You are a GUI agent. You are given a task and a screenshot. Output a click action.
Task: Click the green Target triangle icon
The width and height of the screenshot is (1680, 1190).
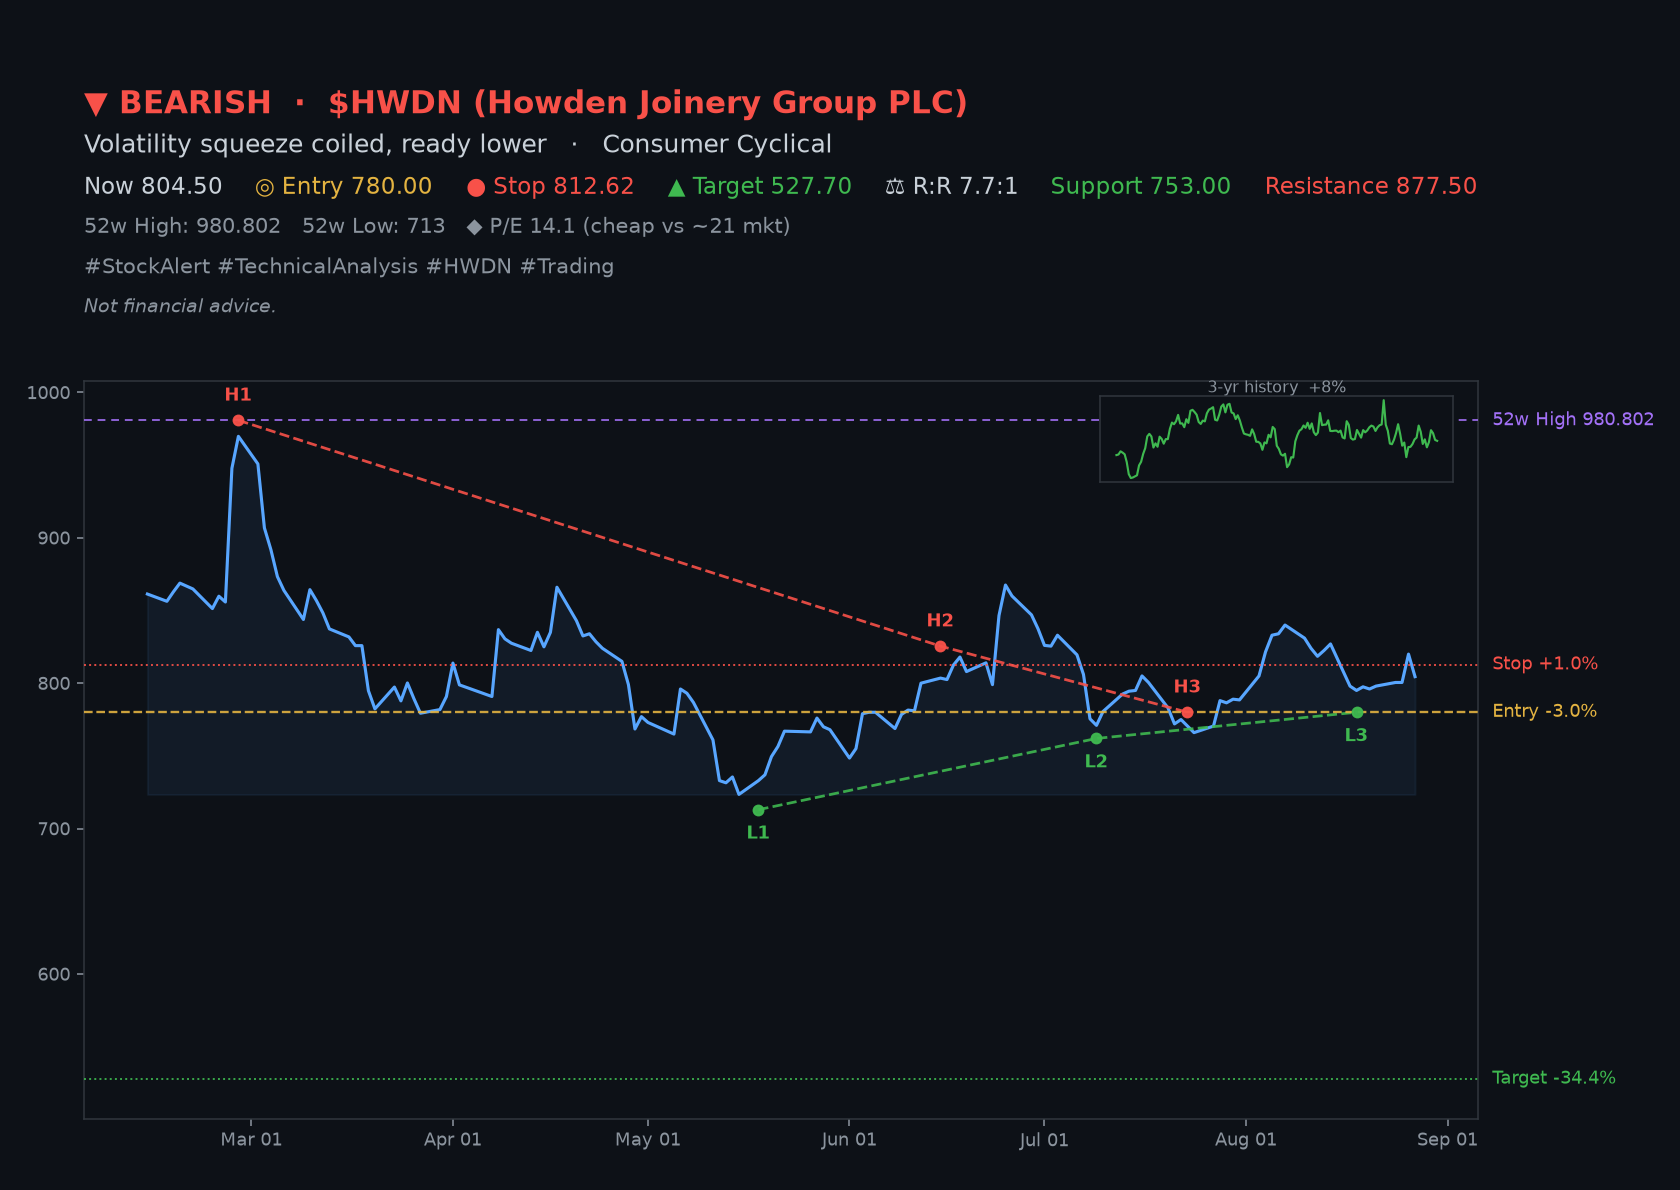[676, 187]
